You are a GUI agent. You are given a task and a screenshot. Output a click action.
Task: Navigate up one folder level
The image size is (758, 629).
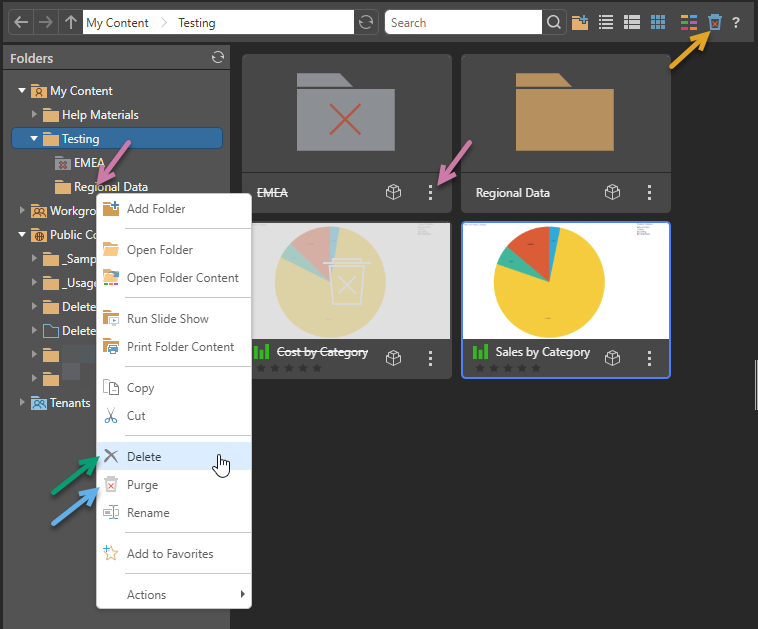(x=69, y=22)
